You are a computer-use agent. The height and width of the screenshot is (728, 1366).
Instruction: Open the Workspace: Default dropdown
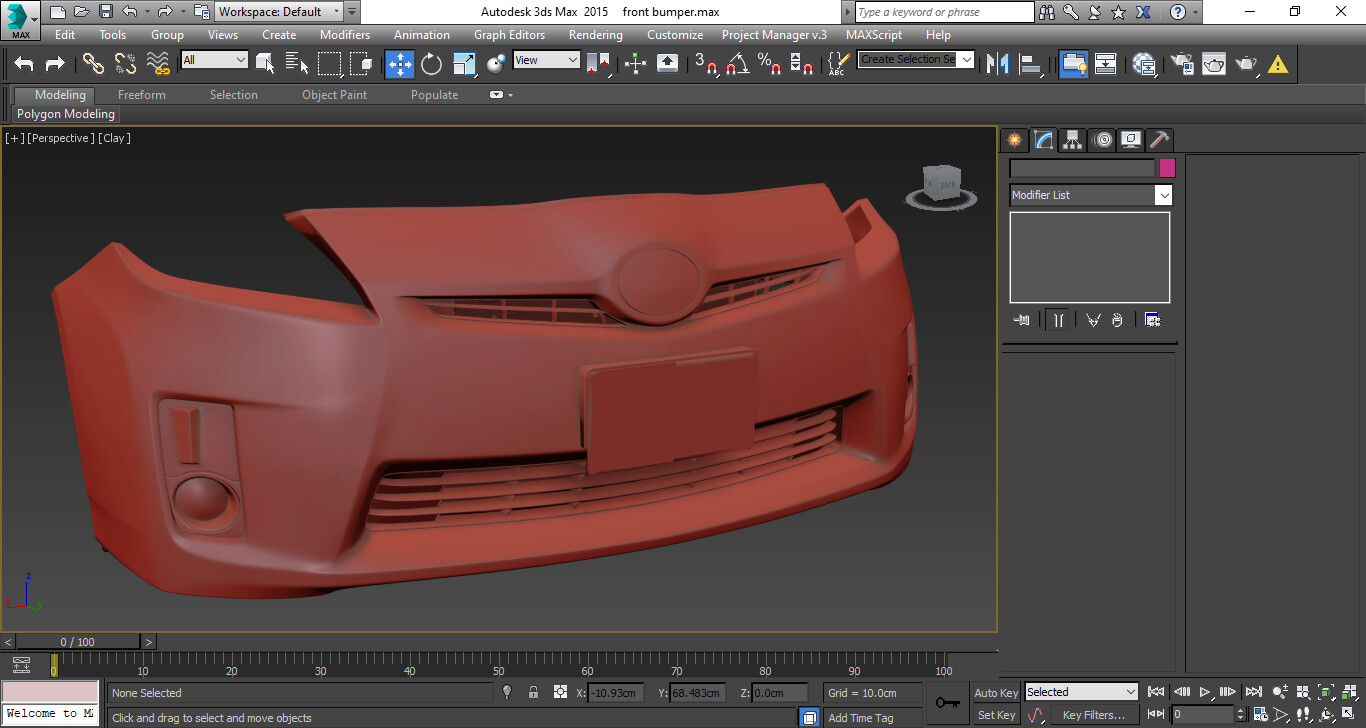pos(279,12)
